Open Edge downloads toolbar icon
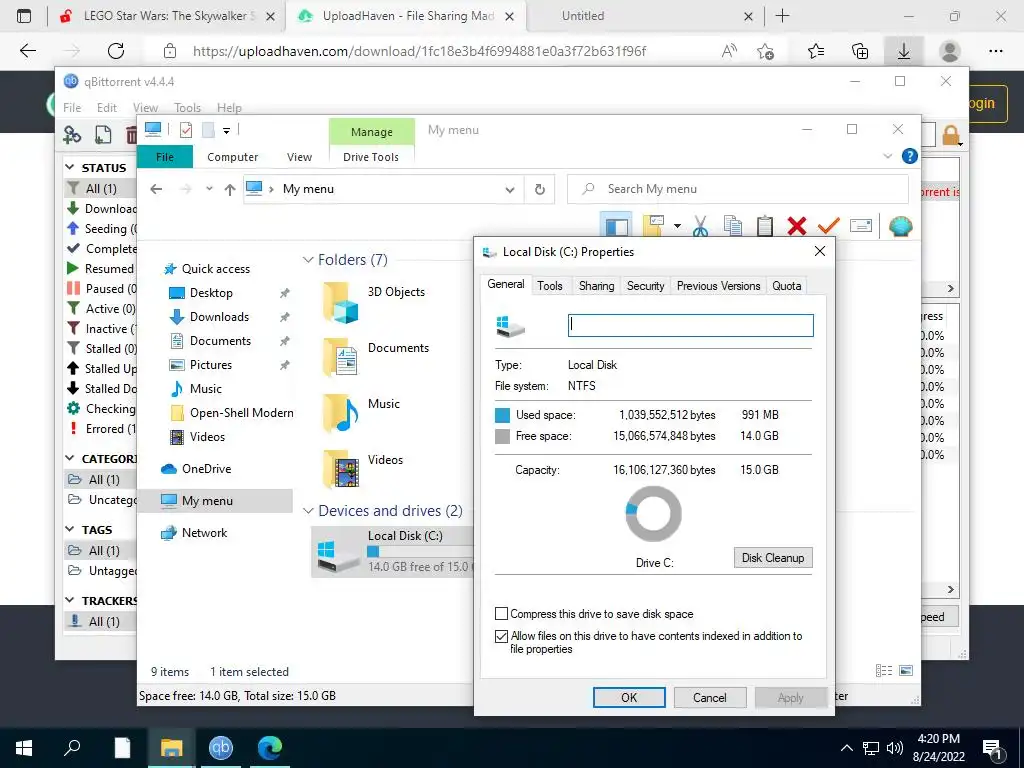Image resolution: width=1024 pixels, height=768 pixels. pyautogui.click(x=904, y=51)
